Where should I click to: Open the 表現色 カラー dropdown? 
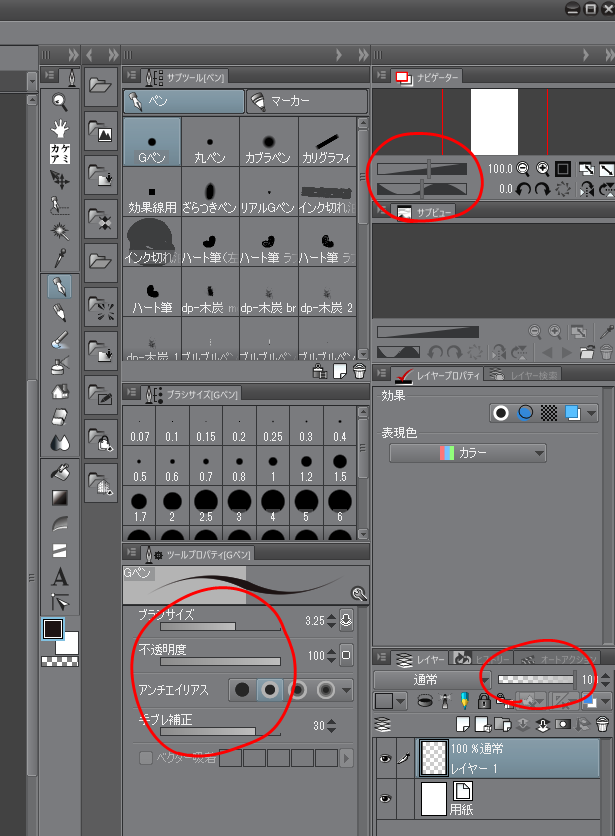[x=468, y=453]
